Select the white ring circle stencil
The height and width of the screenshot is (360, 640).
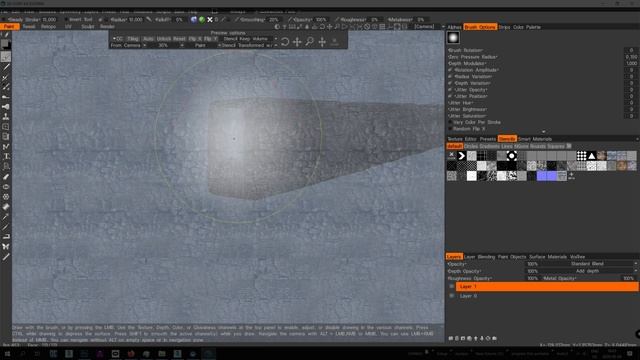511,156
